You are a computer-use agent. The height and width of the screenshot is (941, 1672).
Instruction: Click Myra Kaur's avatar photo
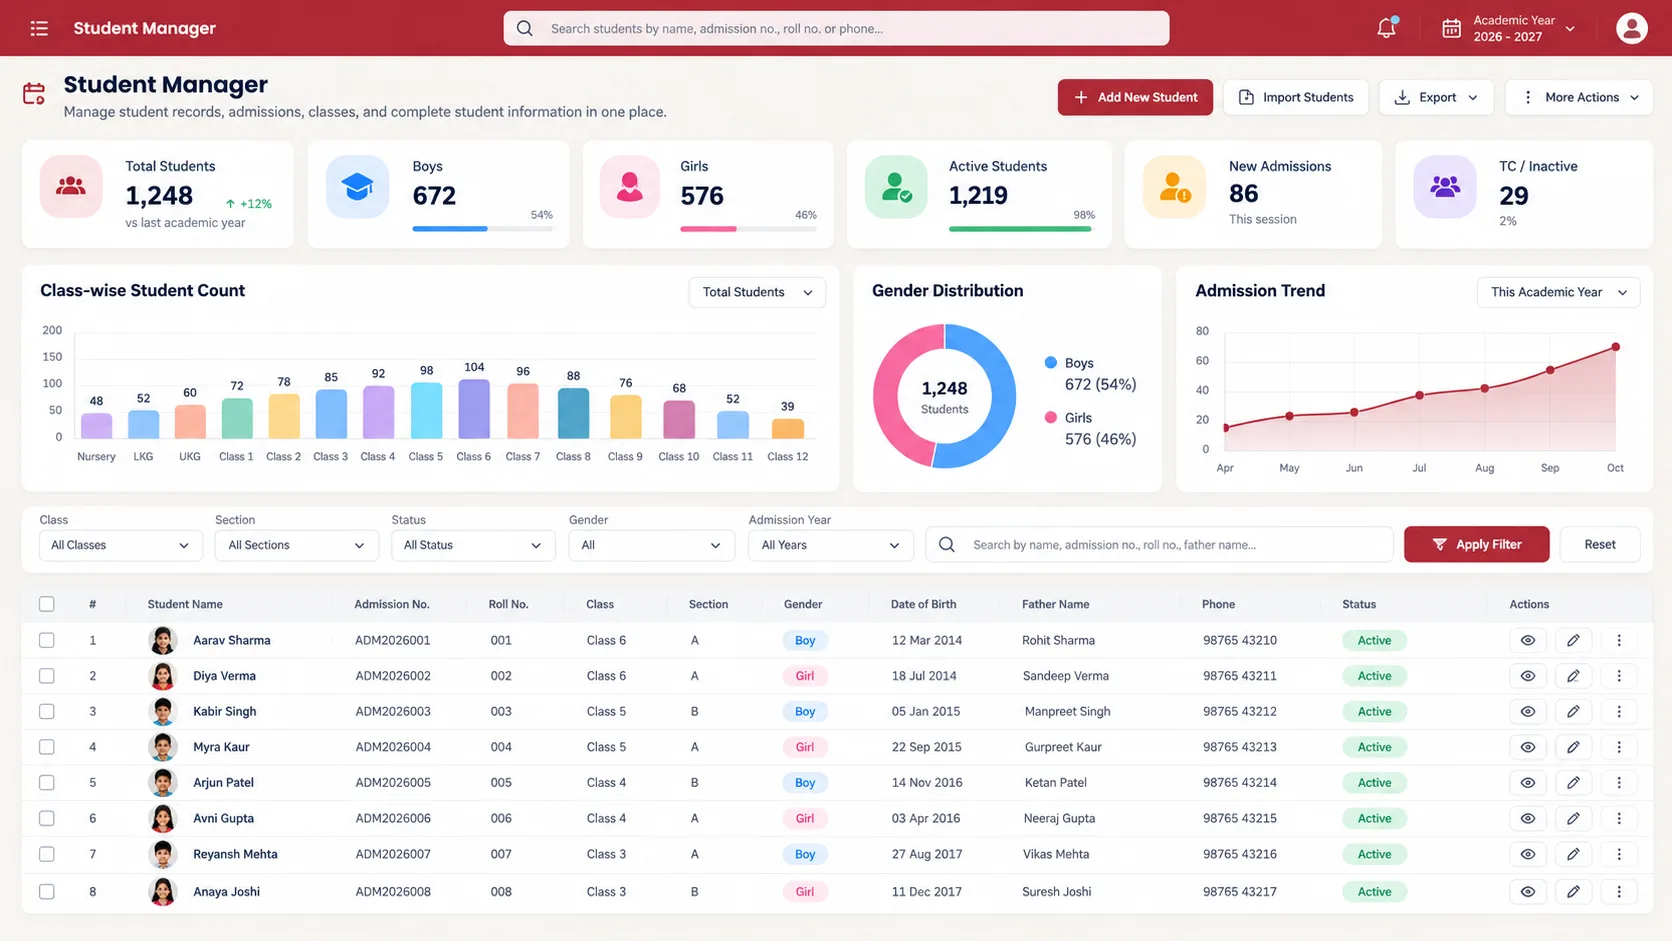162,747
